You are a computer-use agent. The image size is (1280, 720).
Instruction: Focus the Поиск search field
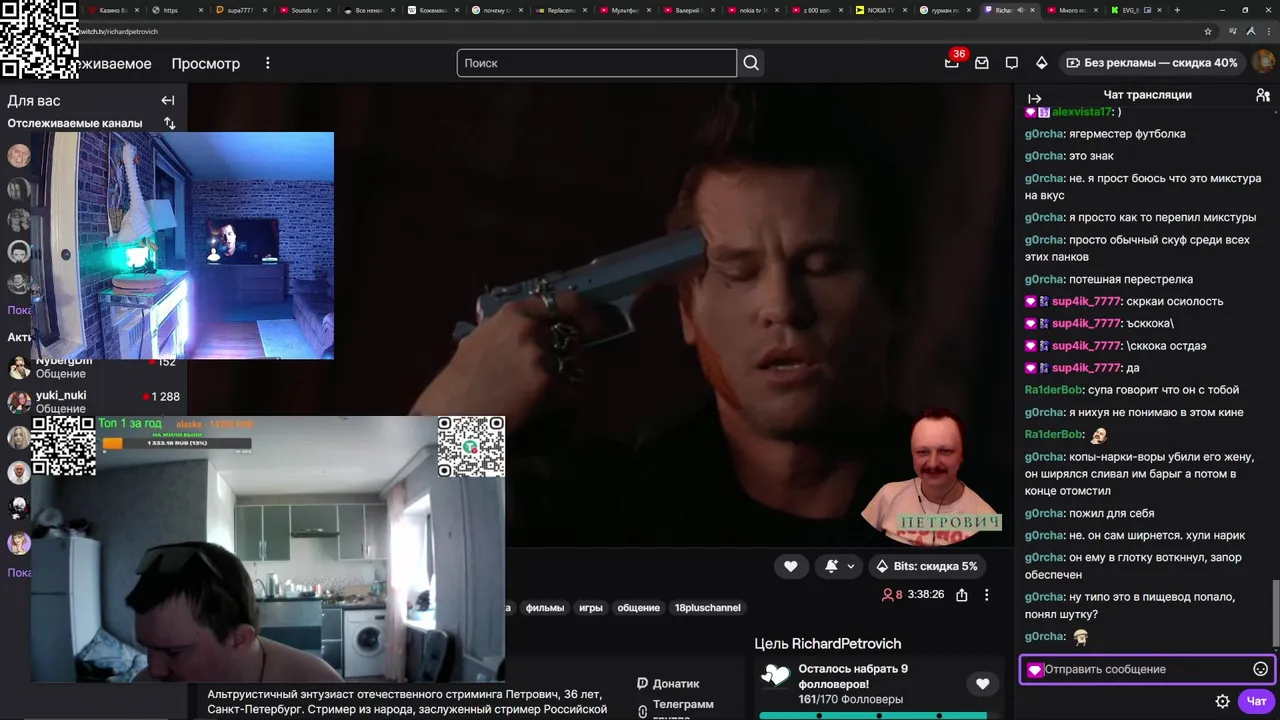pyautogui.click(x=597, y=63)
